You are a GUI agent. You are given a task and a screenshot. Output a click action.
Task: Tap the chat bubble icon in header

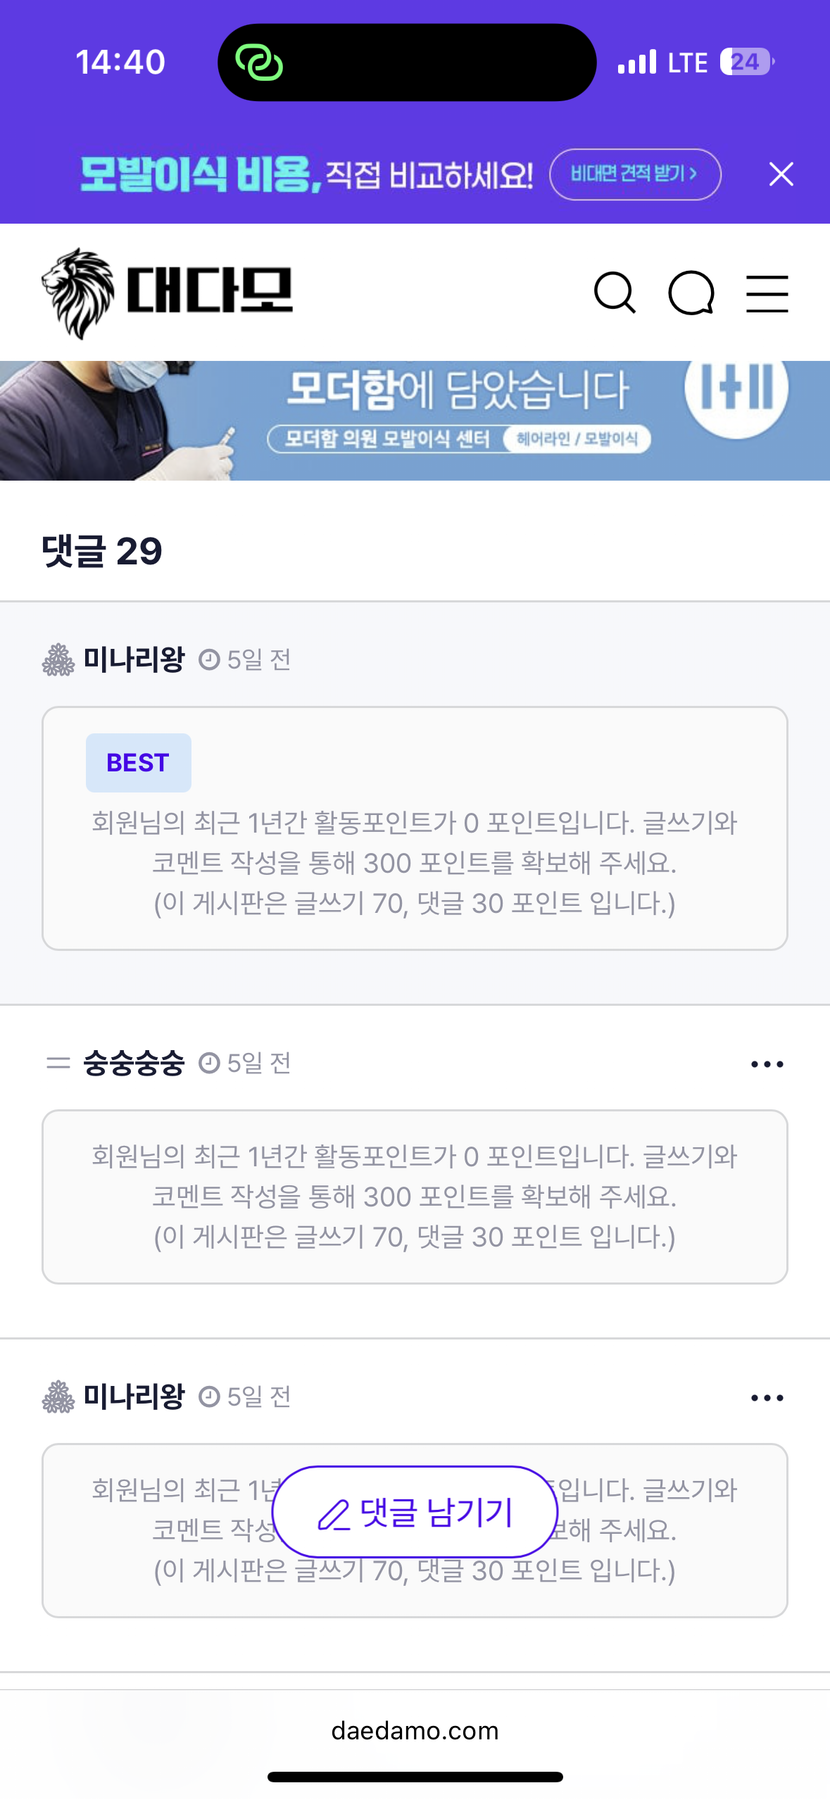(691, 293)
